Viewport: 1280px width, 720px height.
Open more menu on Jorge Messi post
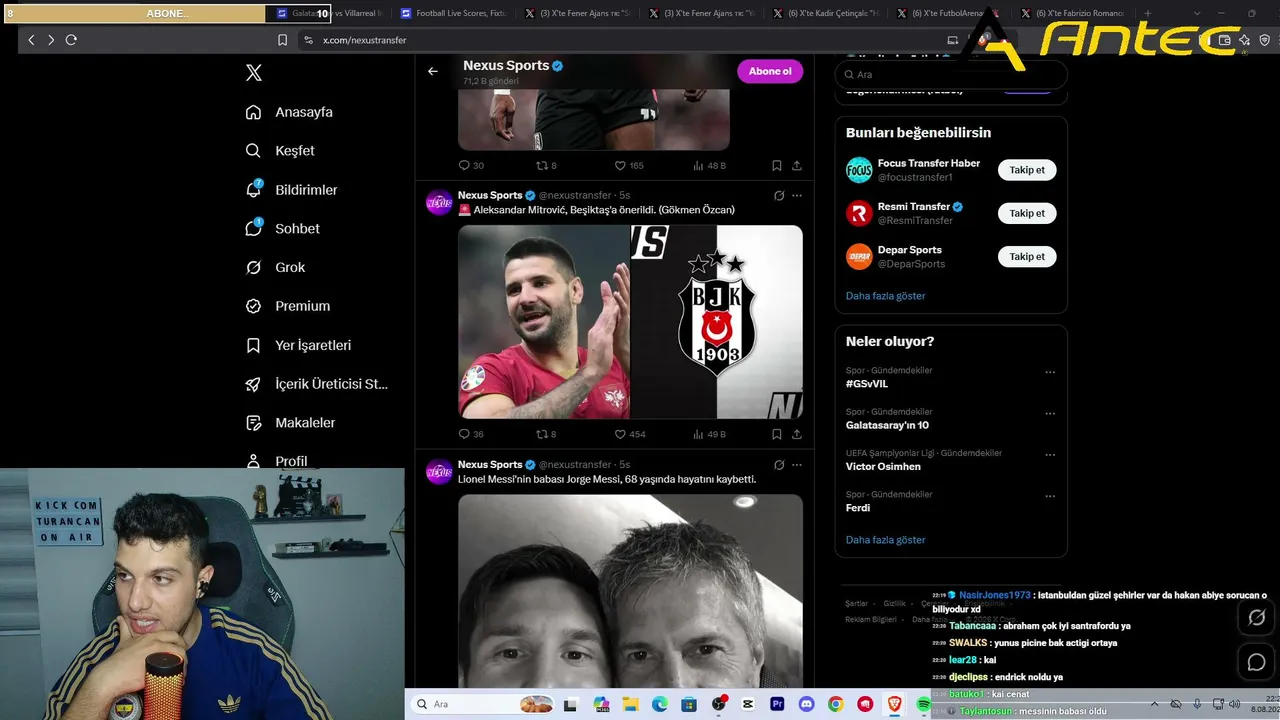797,465
